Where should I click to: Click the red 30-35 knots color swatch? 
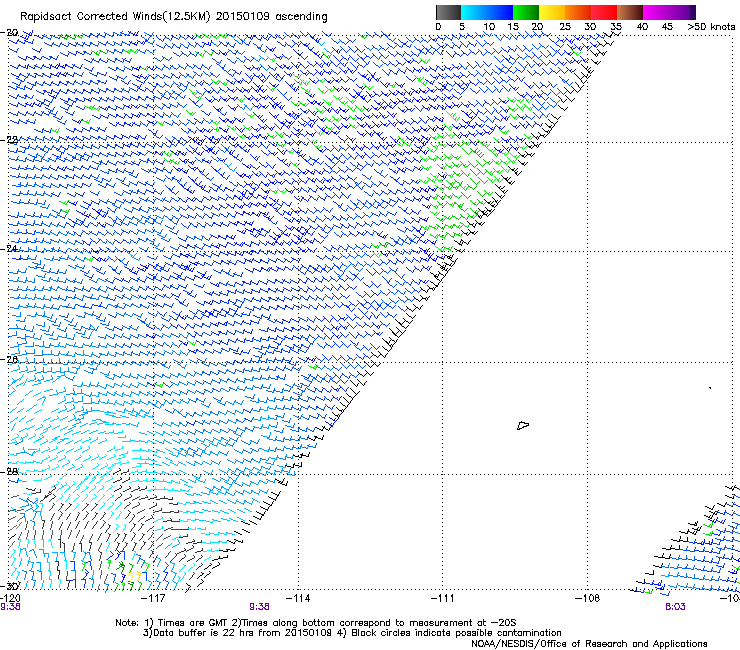[x=604, y=12]
